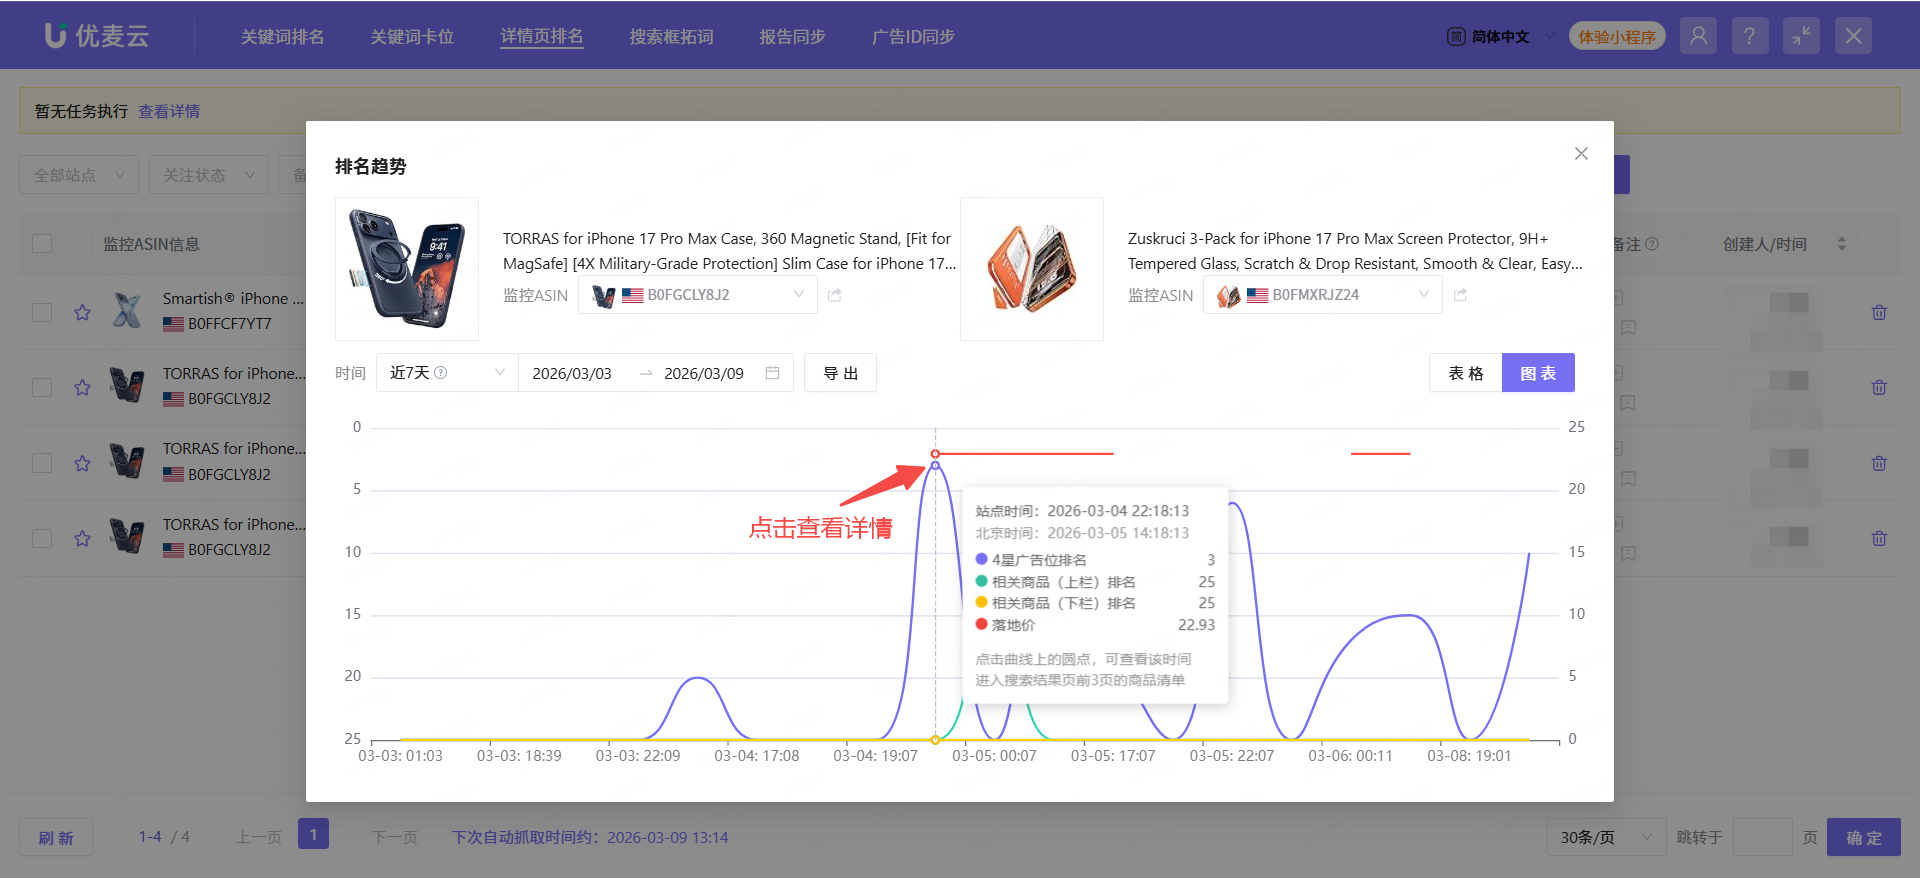Viewport: 1920px width, 878px height.
Task: Open the help question mark icon
Action: 1749,36
